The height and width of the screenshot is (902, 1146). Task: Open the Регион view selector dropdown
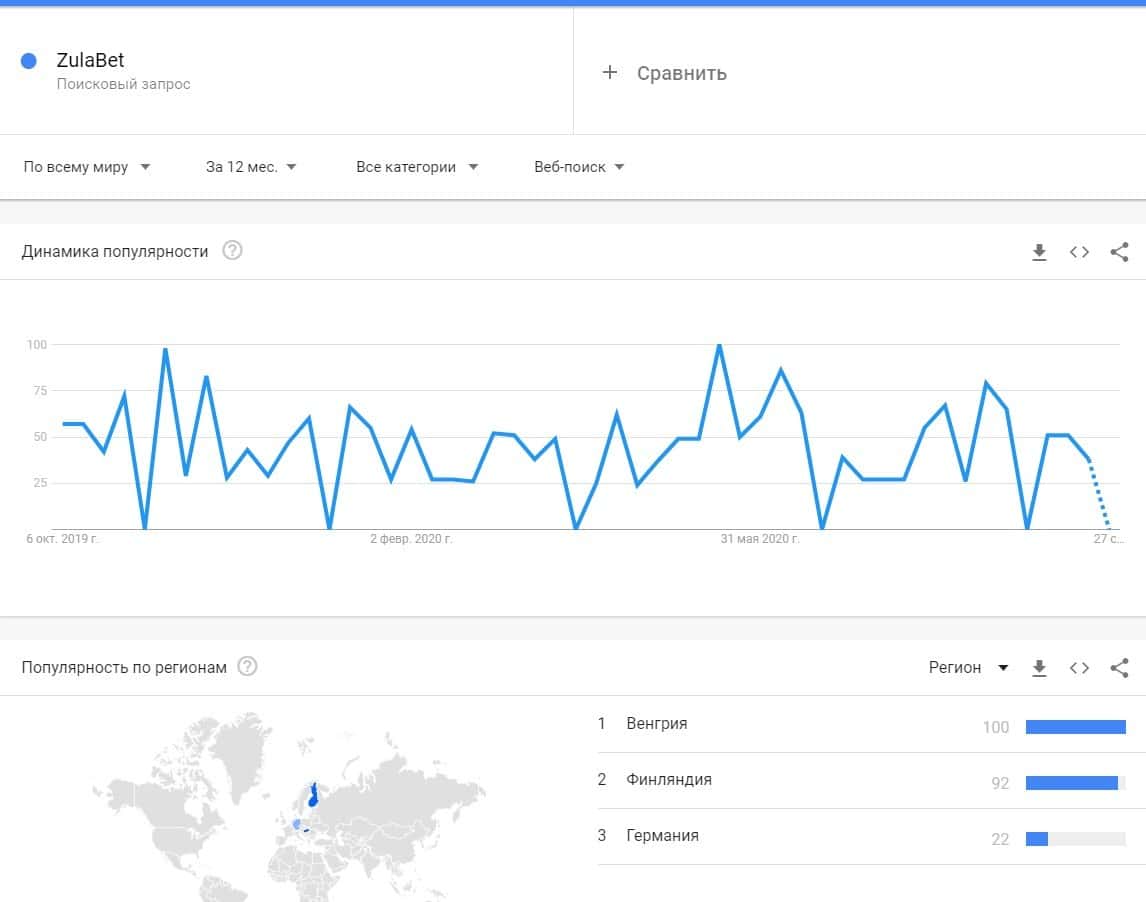pyautogui.click(x=968, y=668)
